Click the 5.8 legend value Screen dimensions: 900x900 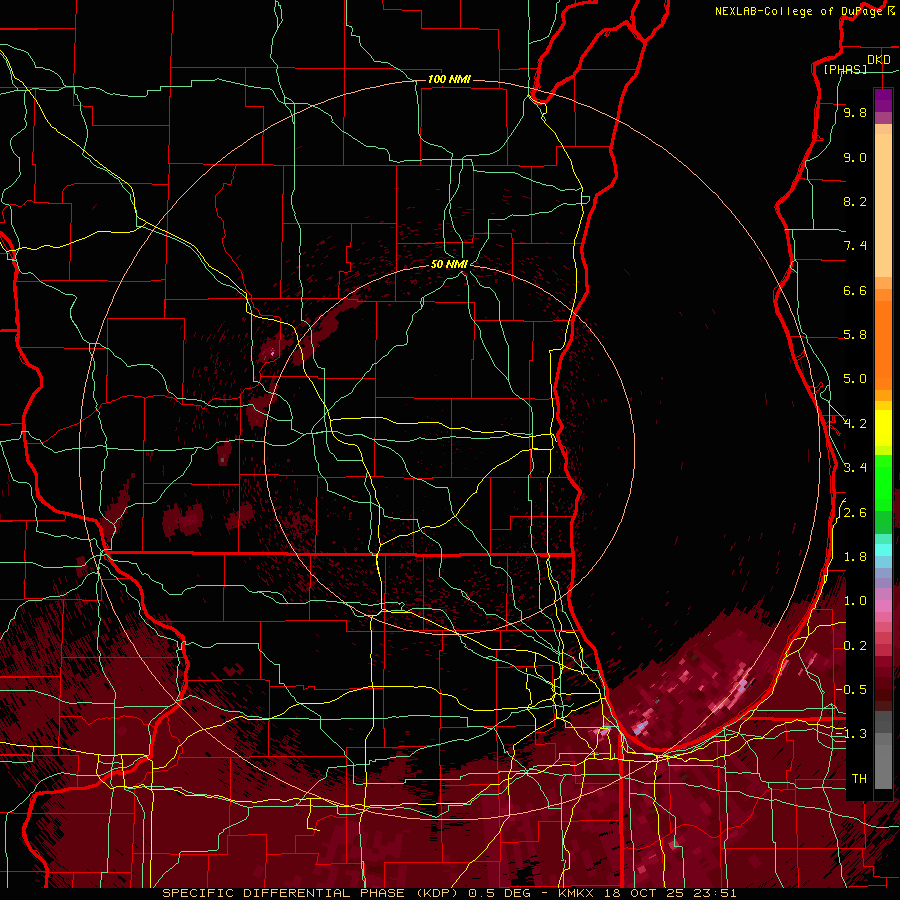(855, 335)
